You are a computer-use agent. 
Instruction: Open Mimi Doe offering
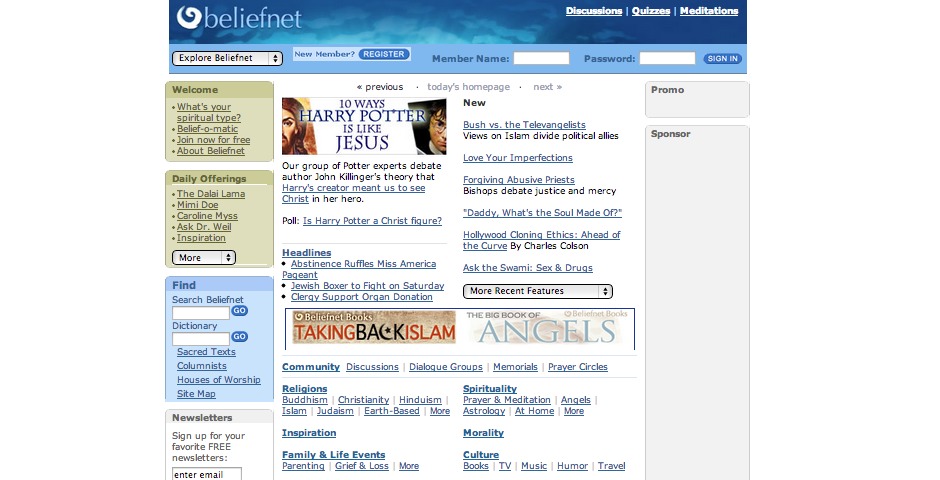pos(197,205)
